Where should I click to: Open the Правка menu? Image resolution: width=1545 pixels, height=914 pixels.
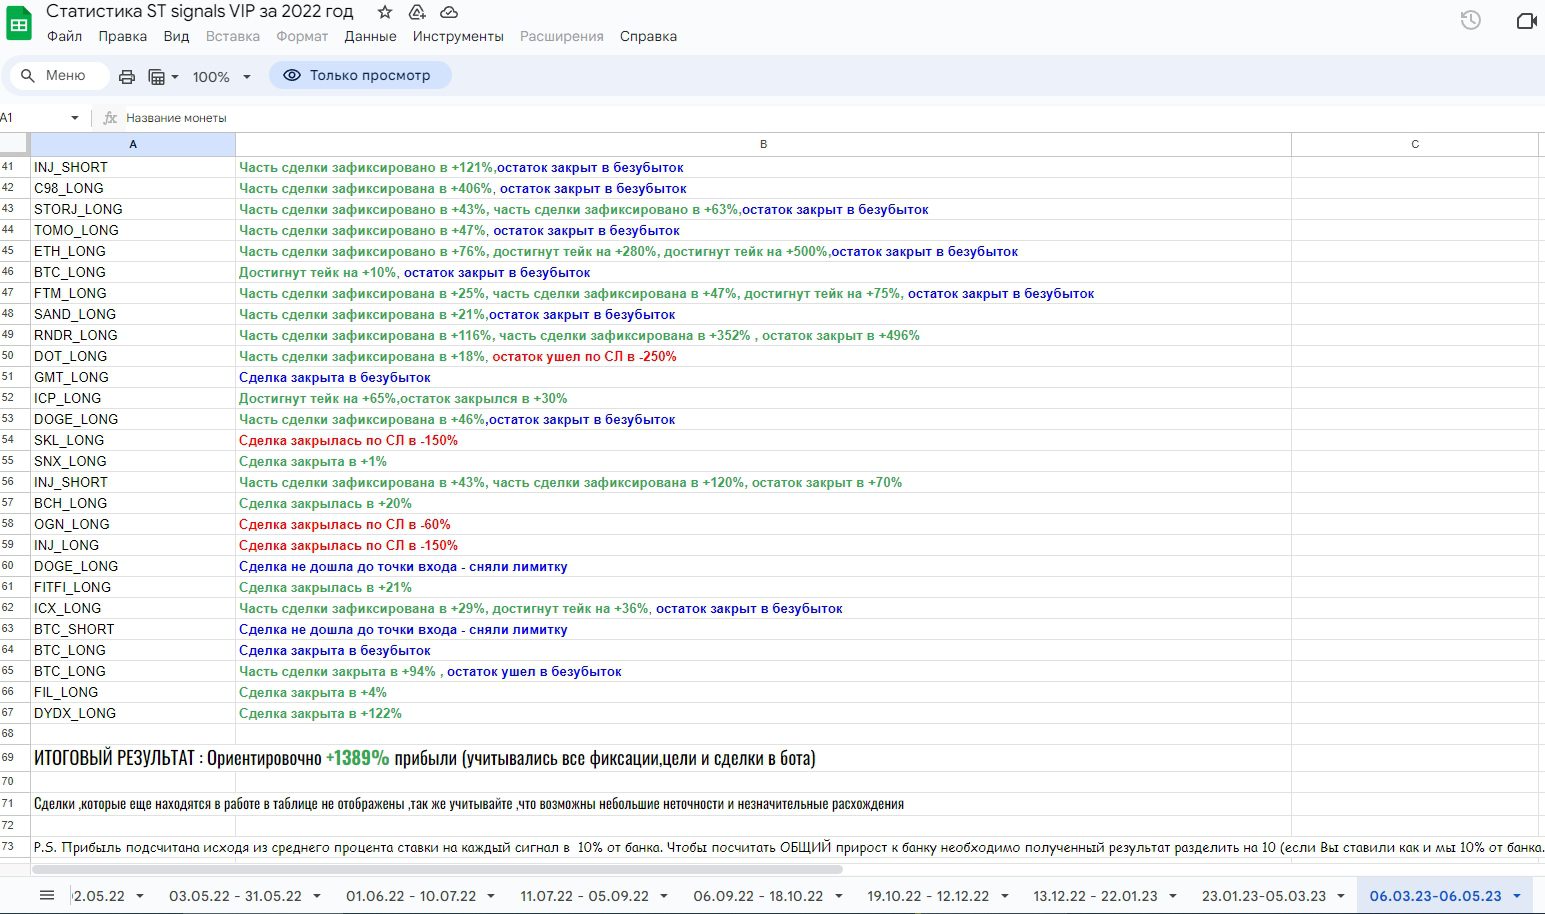click(x=123, y=36)
